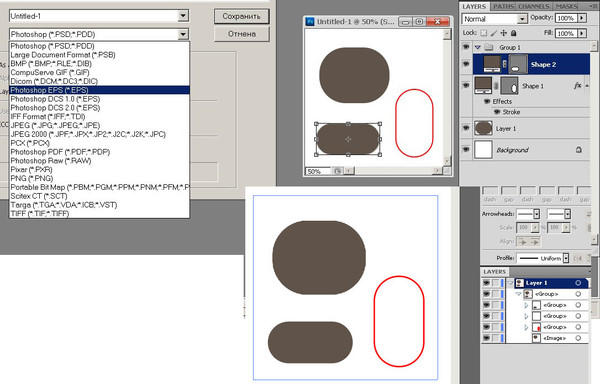The width and height of the screenshot is (600, 384).
Task: Click the lock all padlock icon
Action: coord(514,33)
